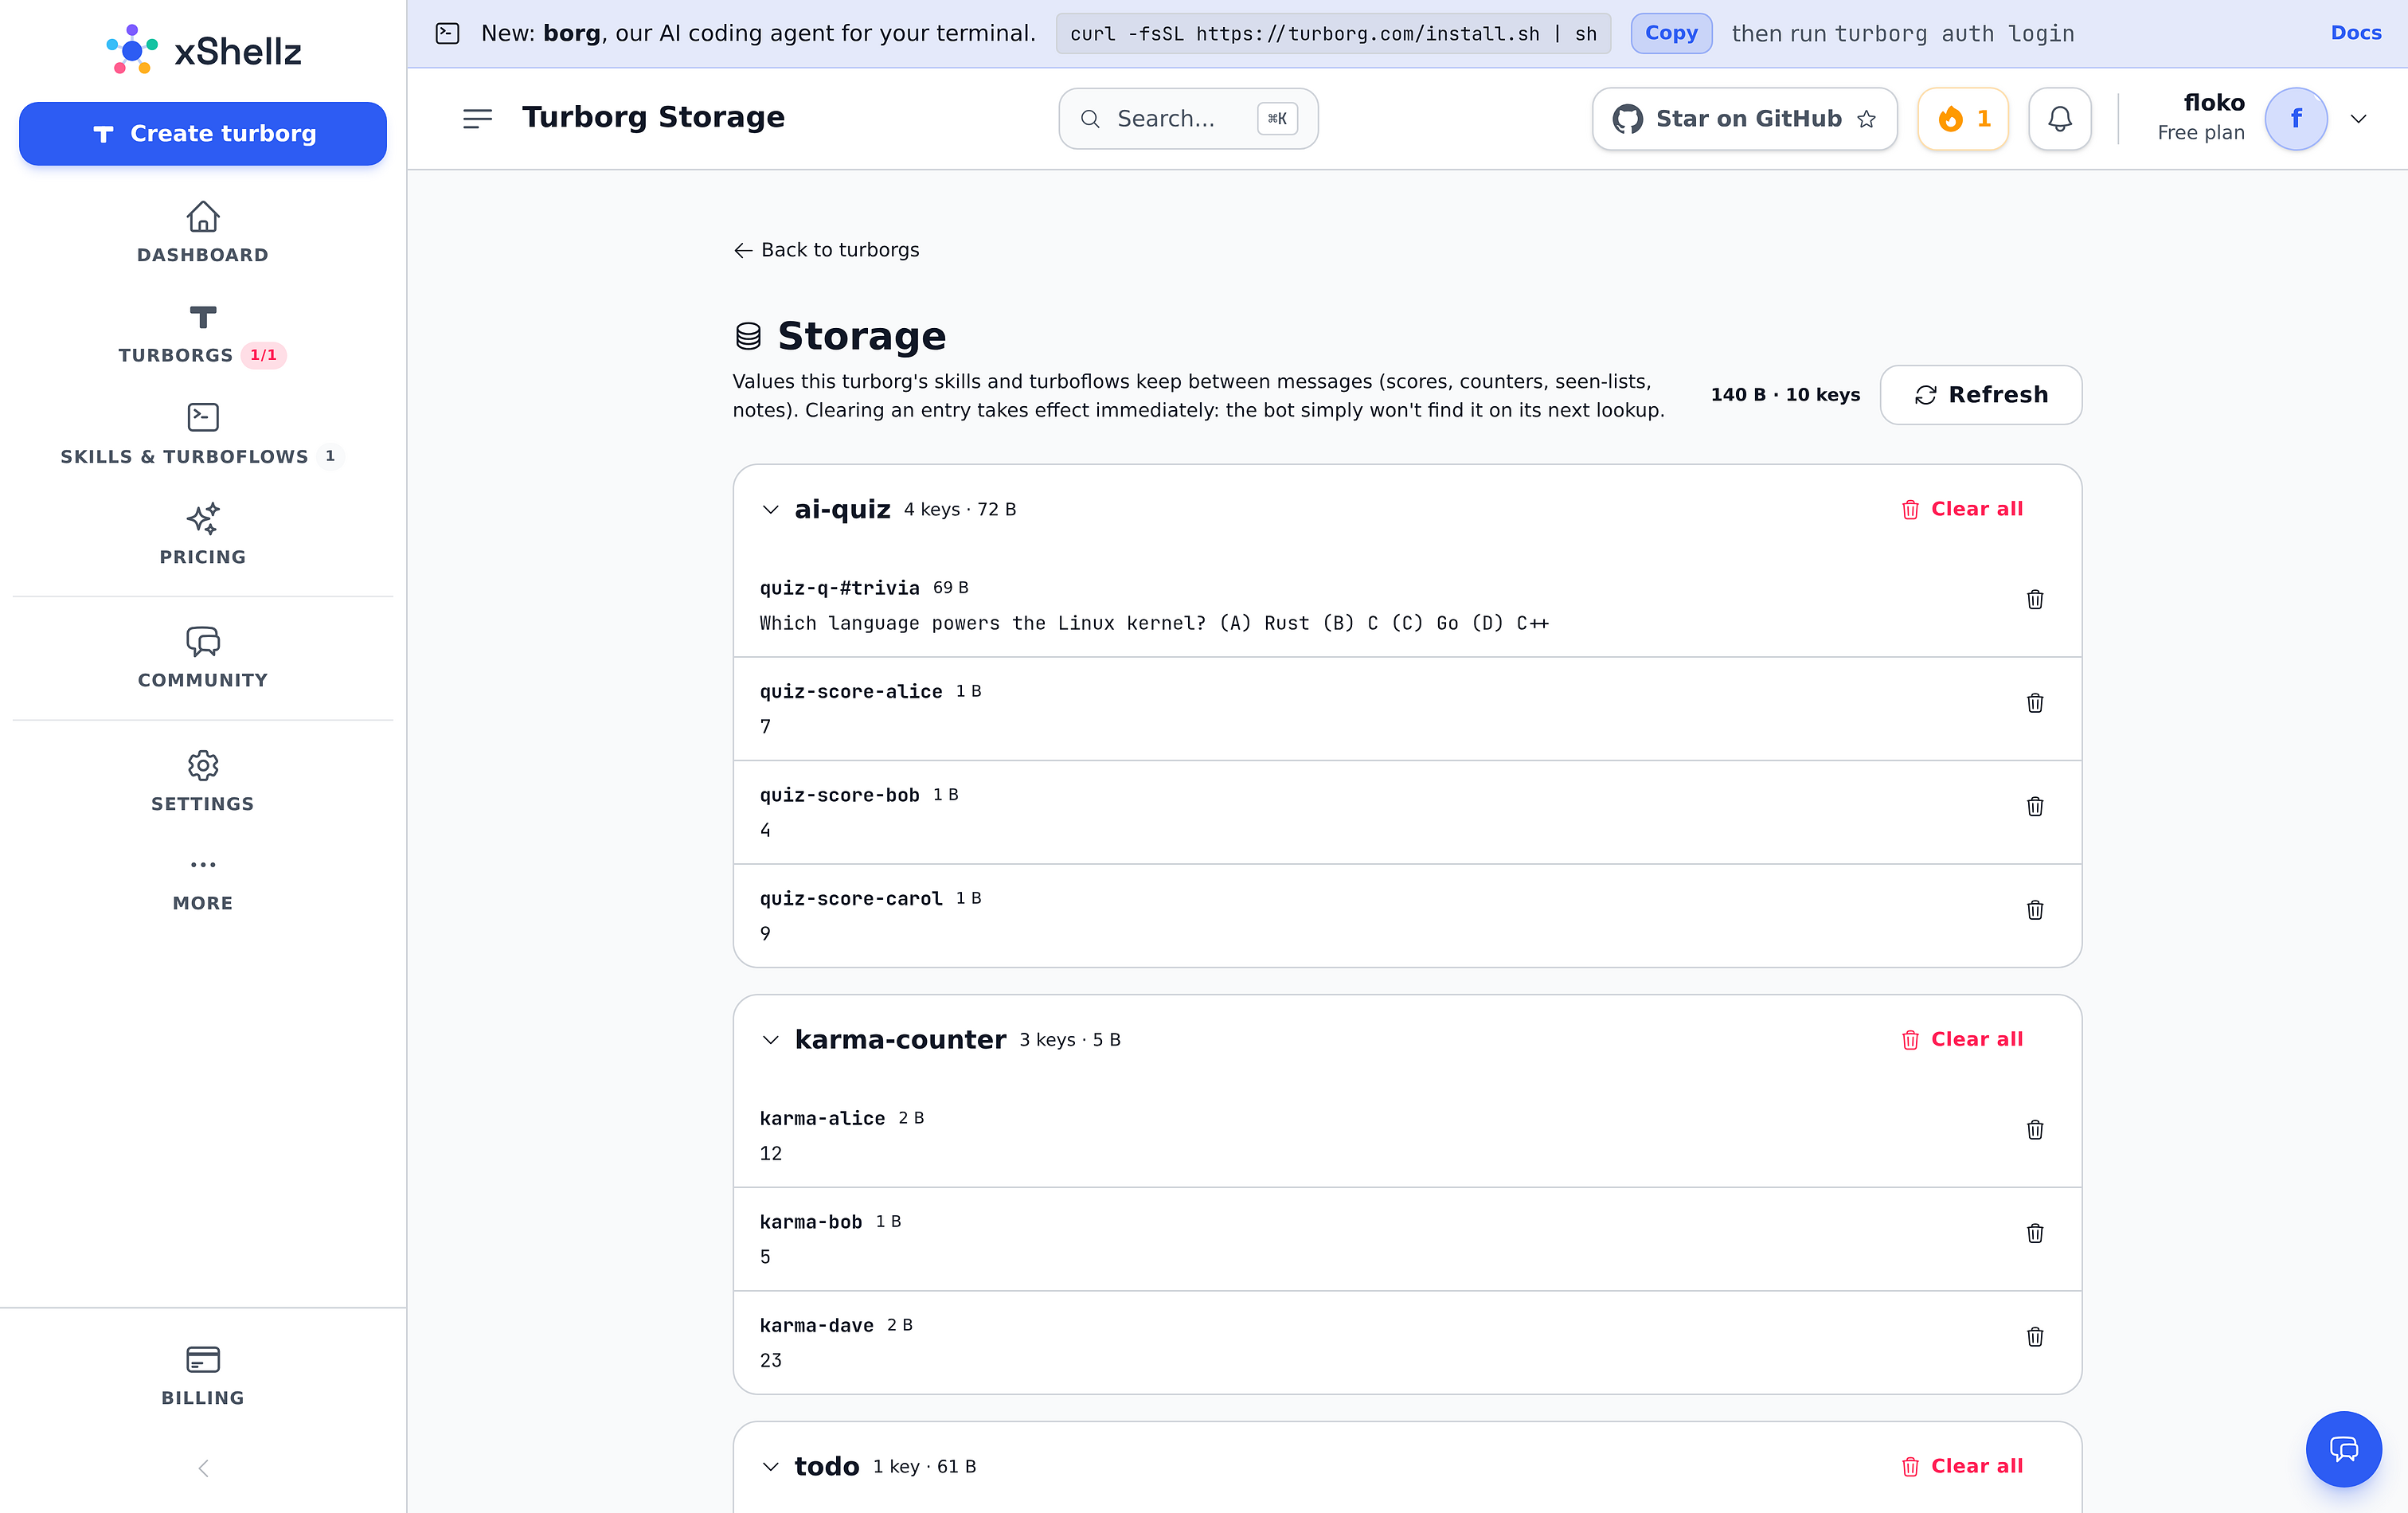
Task: Click the 140 B · 10 keys summary
Action: 1785,394
